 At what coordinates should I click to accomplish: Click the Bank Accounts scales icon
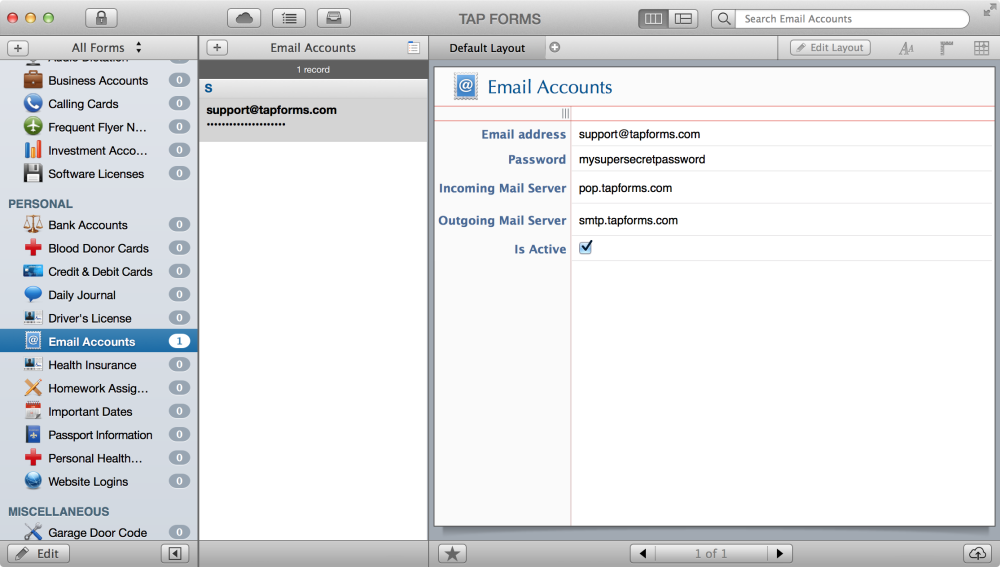coord(33,225)
